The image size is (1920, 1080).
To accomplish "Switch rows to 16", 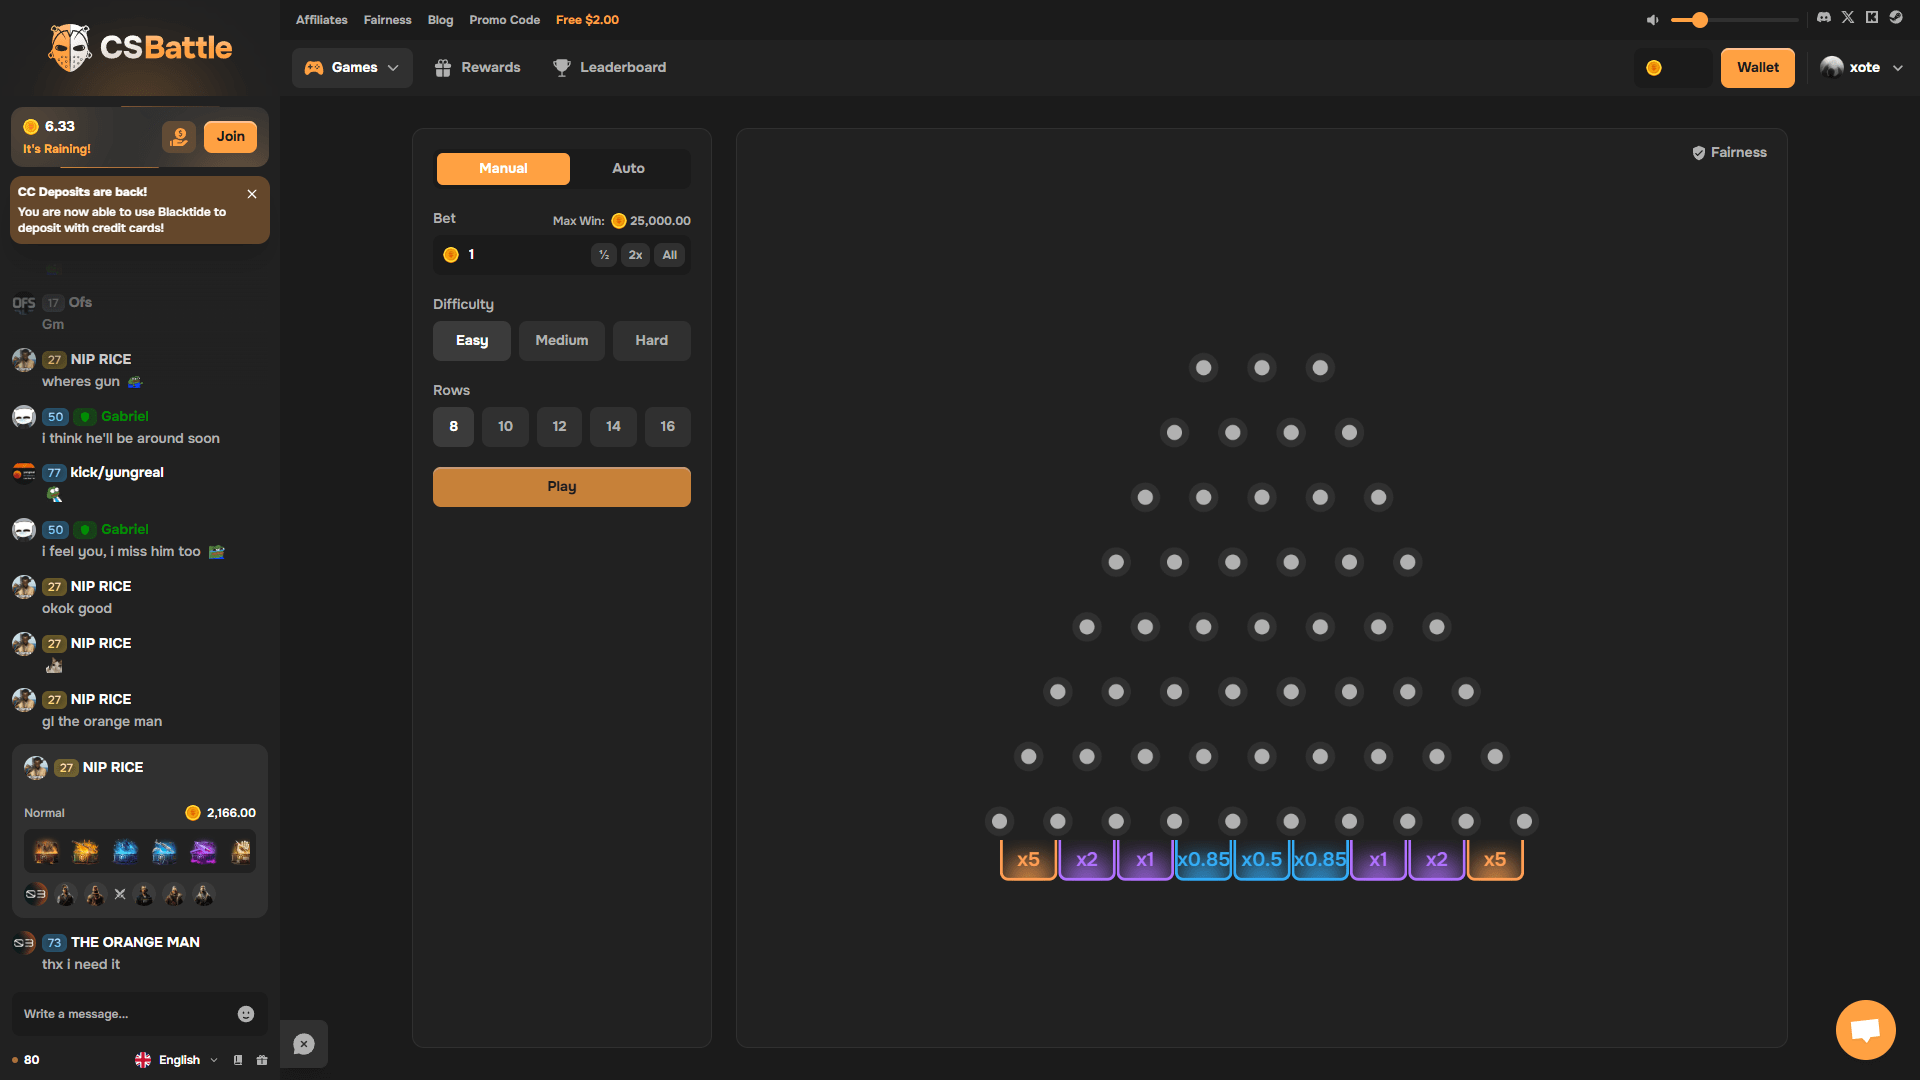I will [x=667, y=426].
